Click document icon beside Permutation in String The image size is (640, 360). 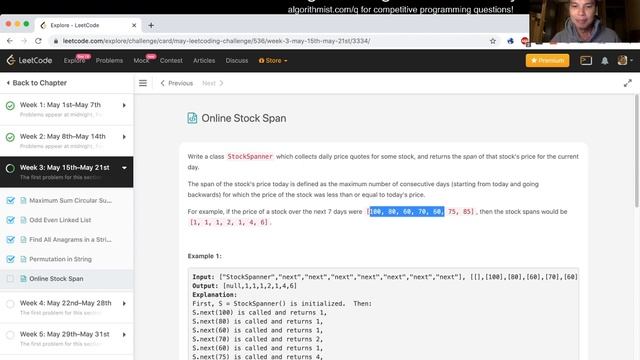tap(23, 259)
